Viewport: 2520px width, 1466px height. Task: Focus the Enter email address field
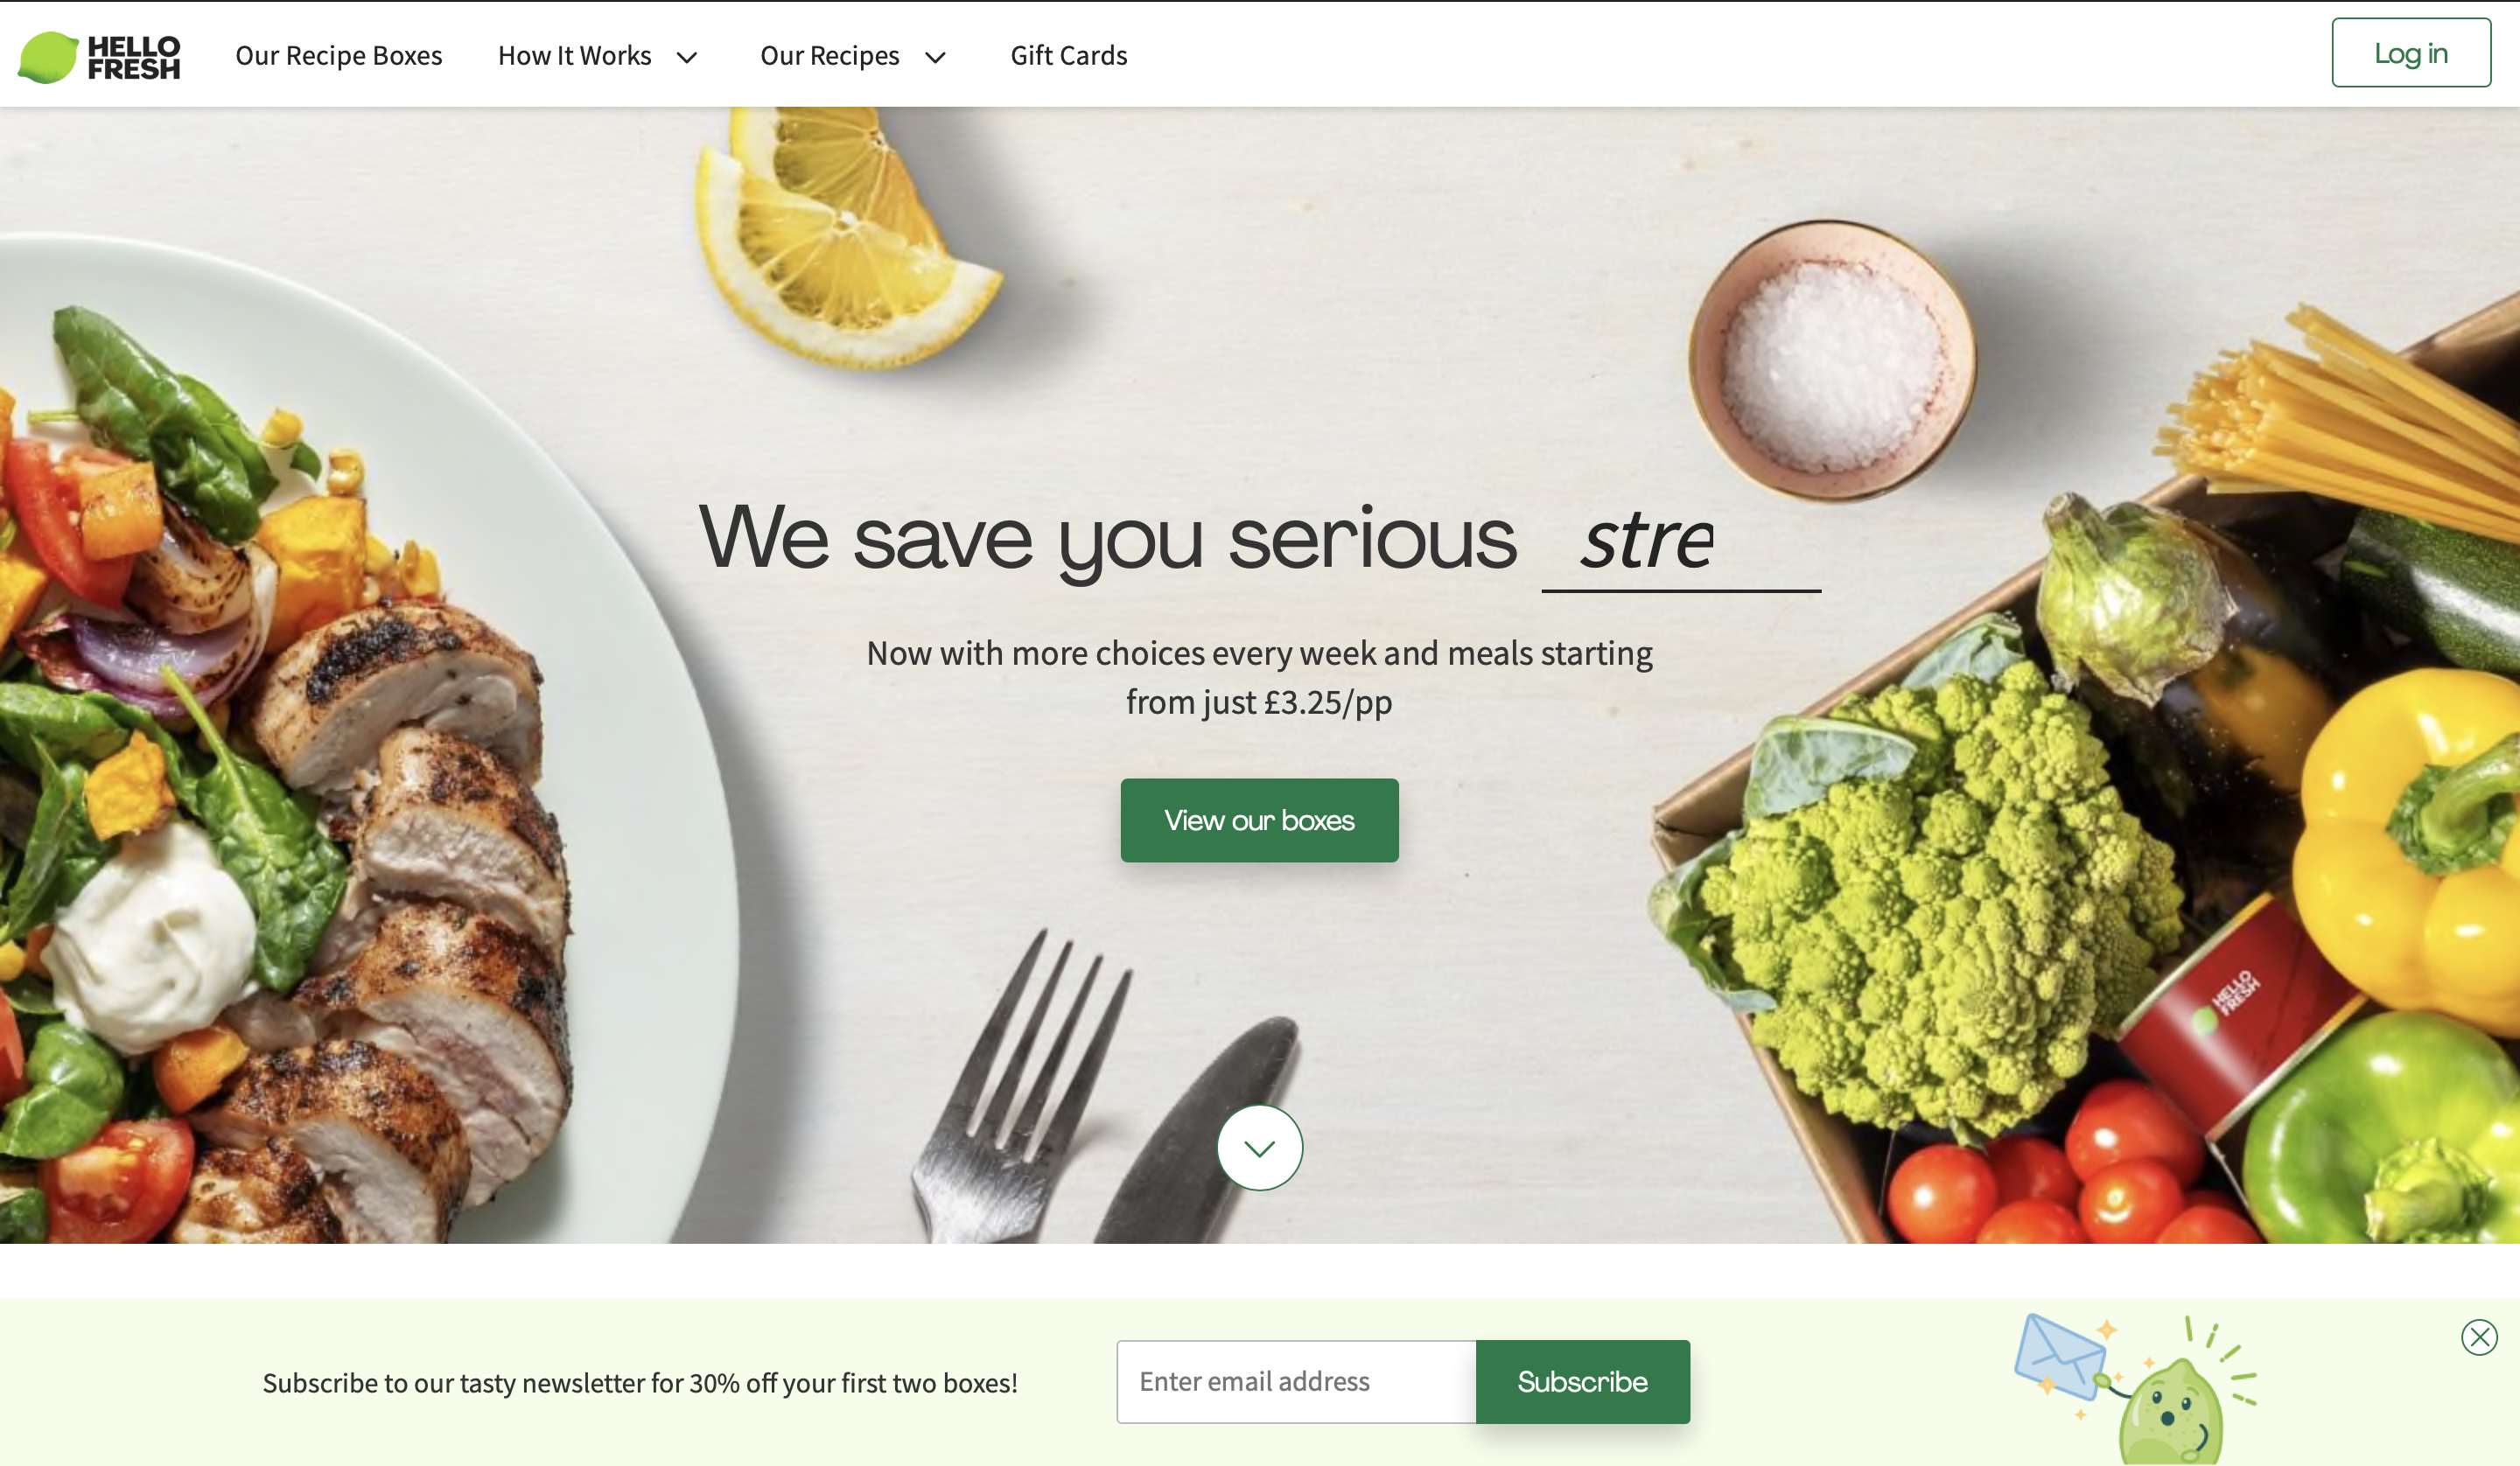pos(1296,1381)
